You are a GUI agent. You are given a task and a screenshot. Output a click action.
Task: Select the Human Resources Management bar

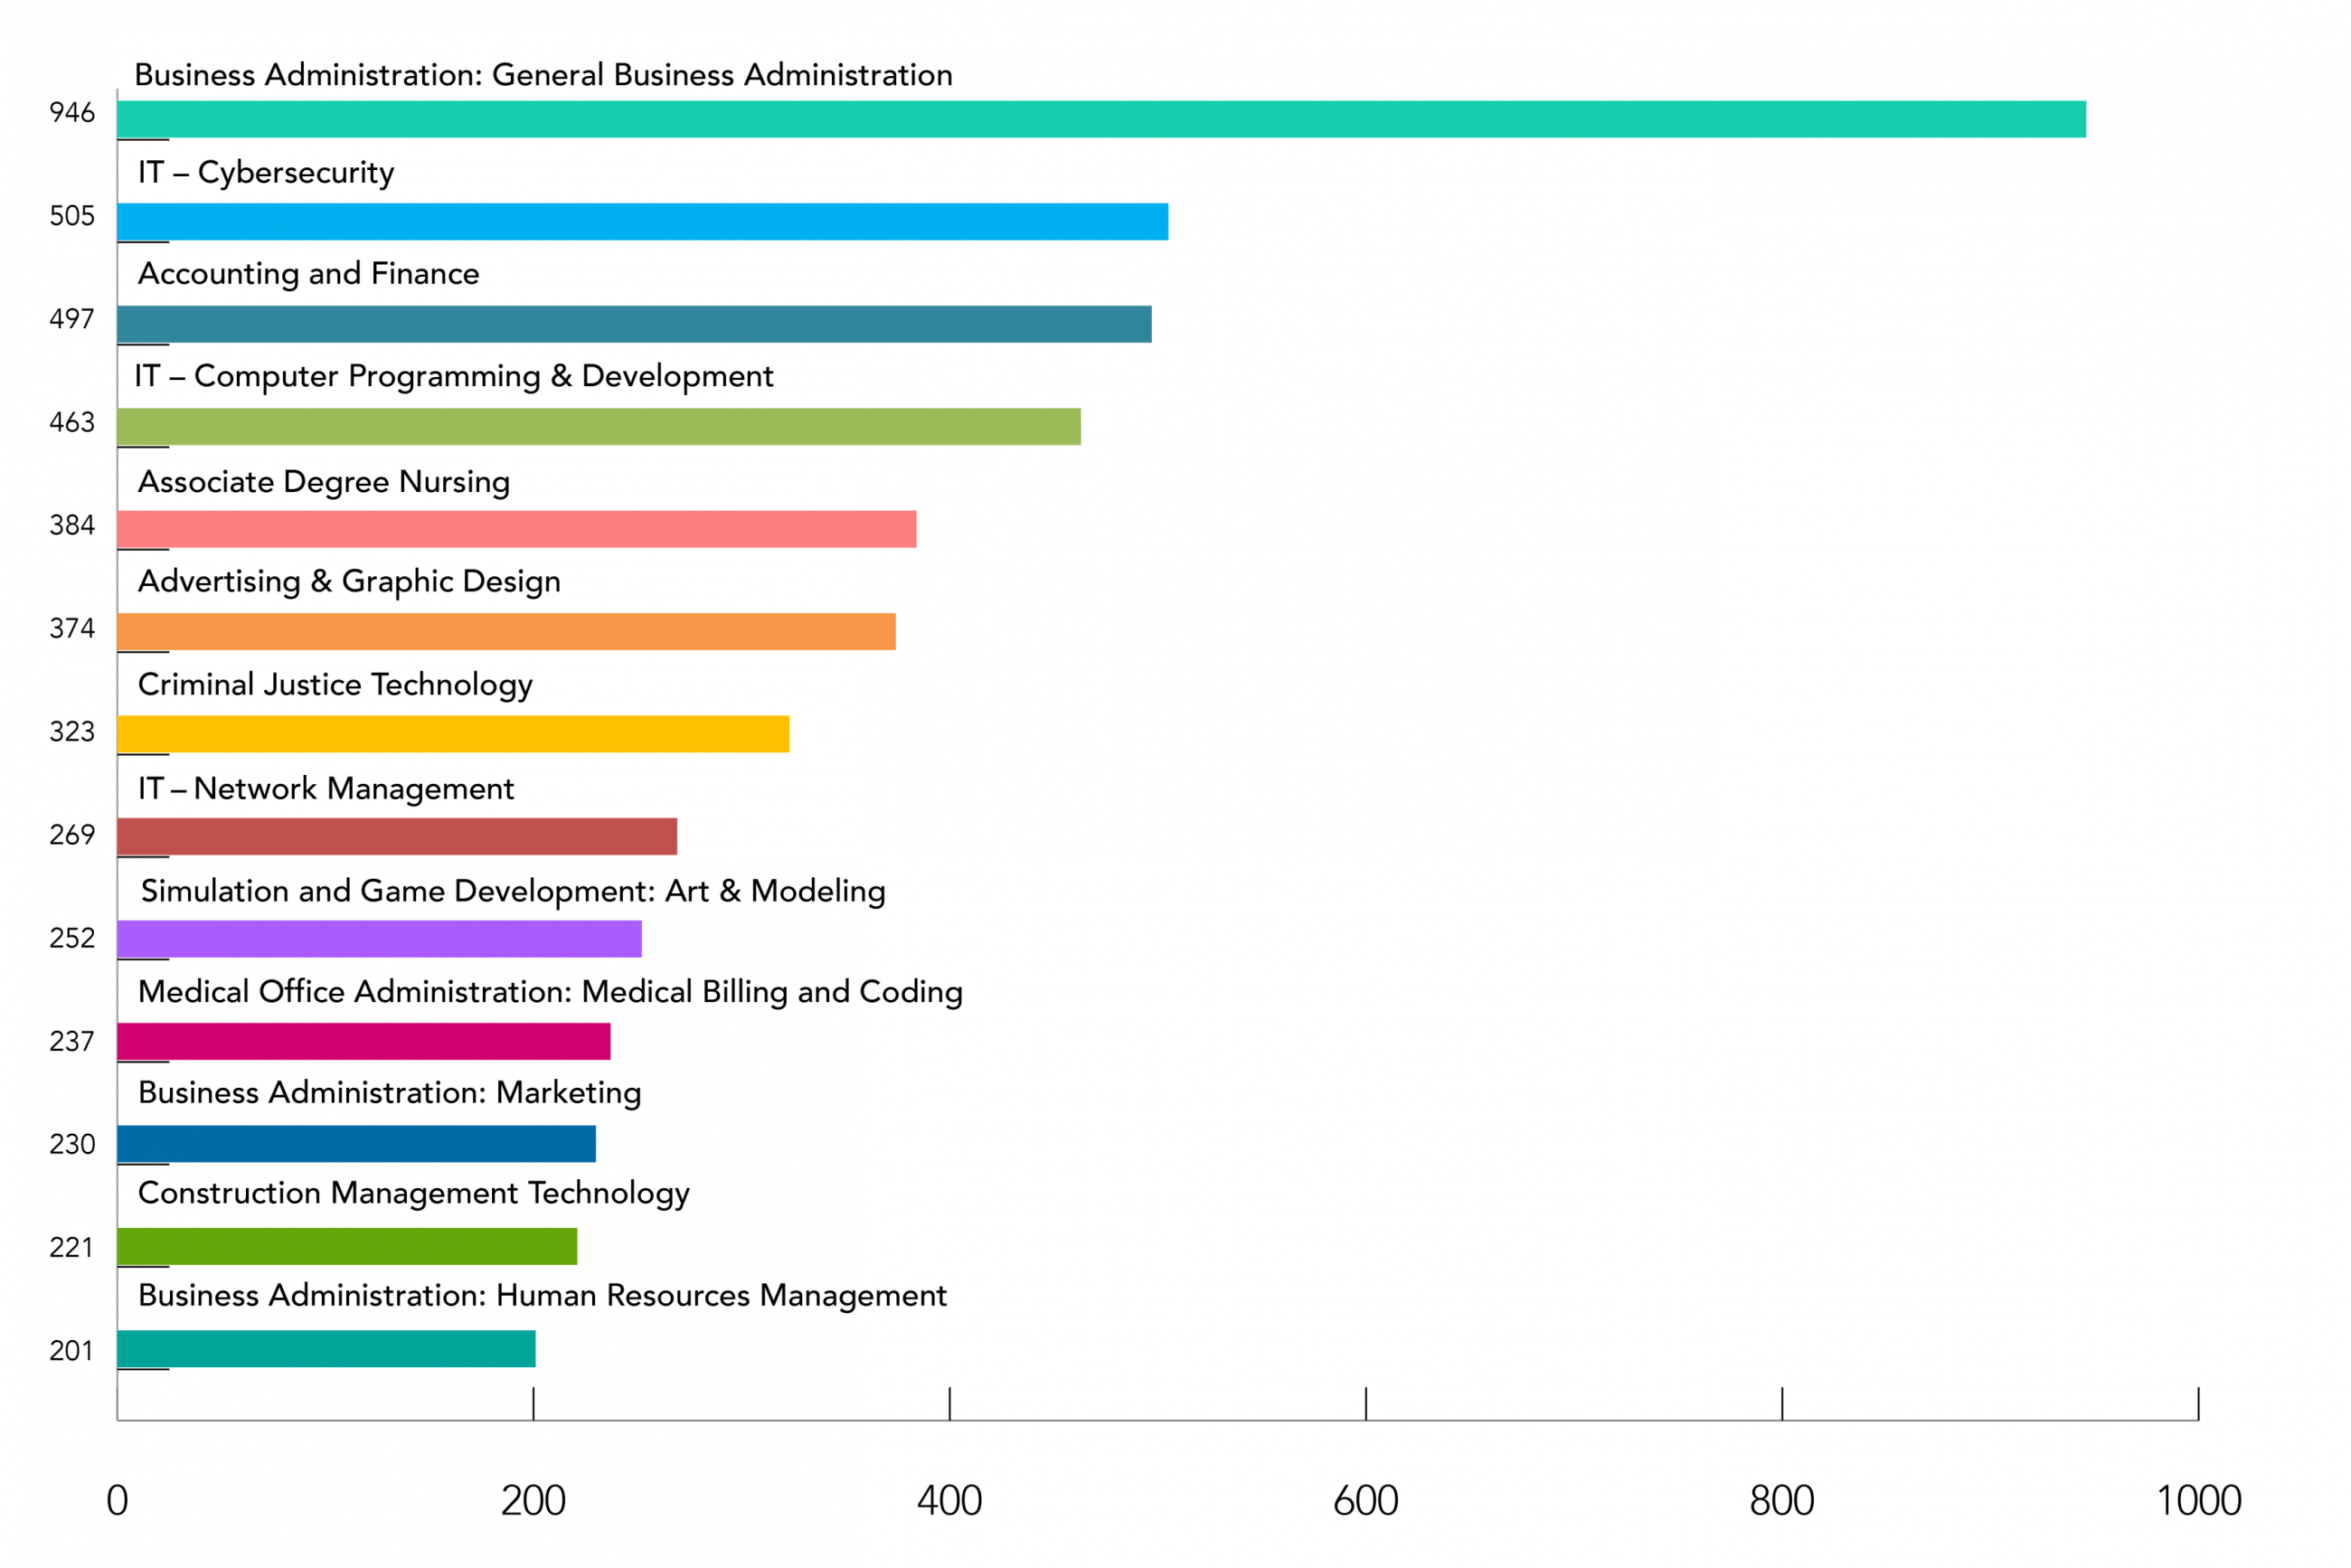[326, 1349]
